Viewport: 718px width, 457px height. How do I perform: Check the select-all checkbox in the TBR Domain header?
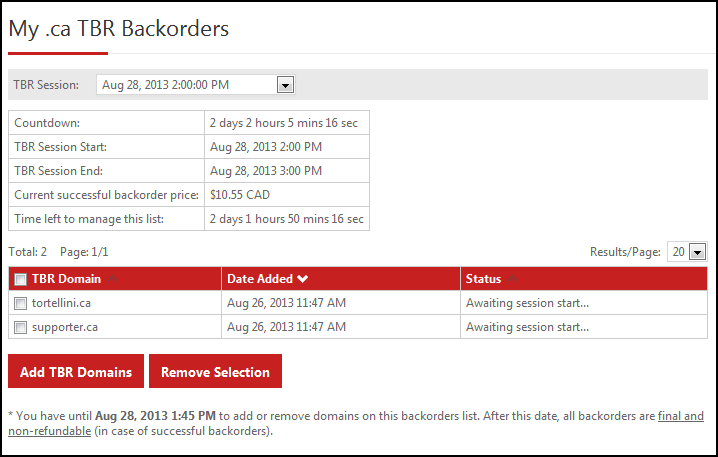[x=21, y=279]
